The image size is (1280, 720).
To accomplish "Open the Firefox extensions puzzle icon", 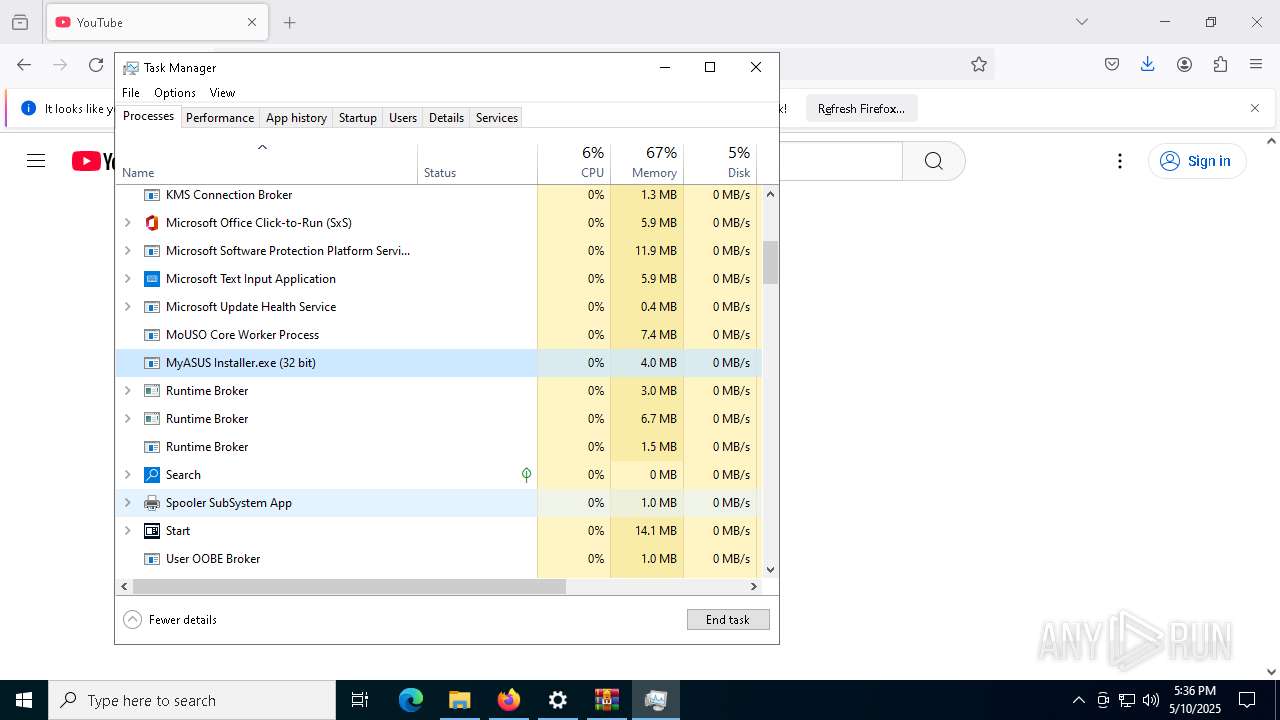I will point(1220,64).
